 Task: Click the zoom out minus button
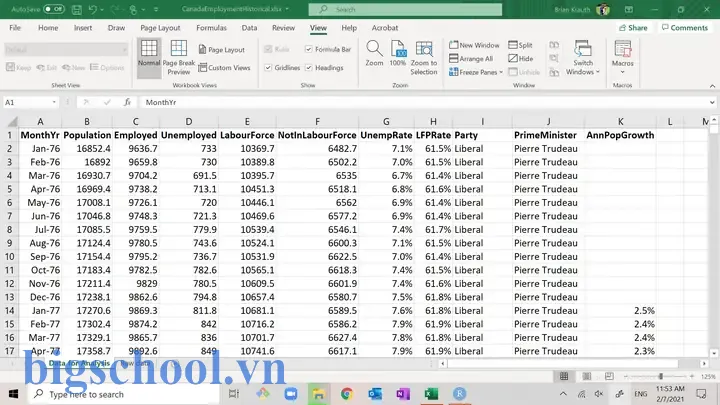tap(625, 377)
